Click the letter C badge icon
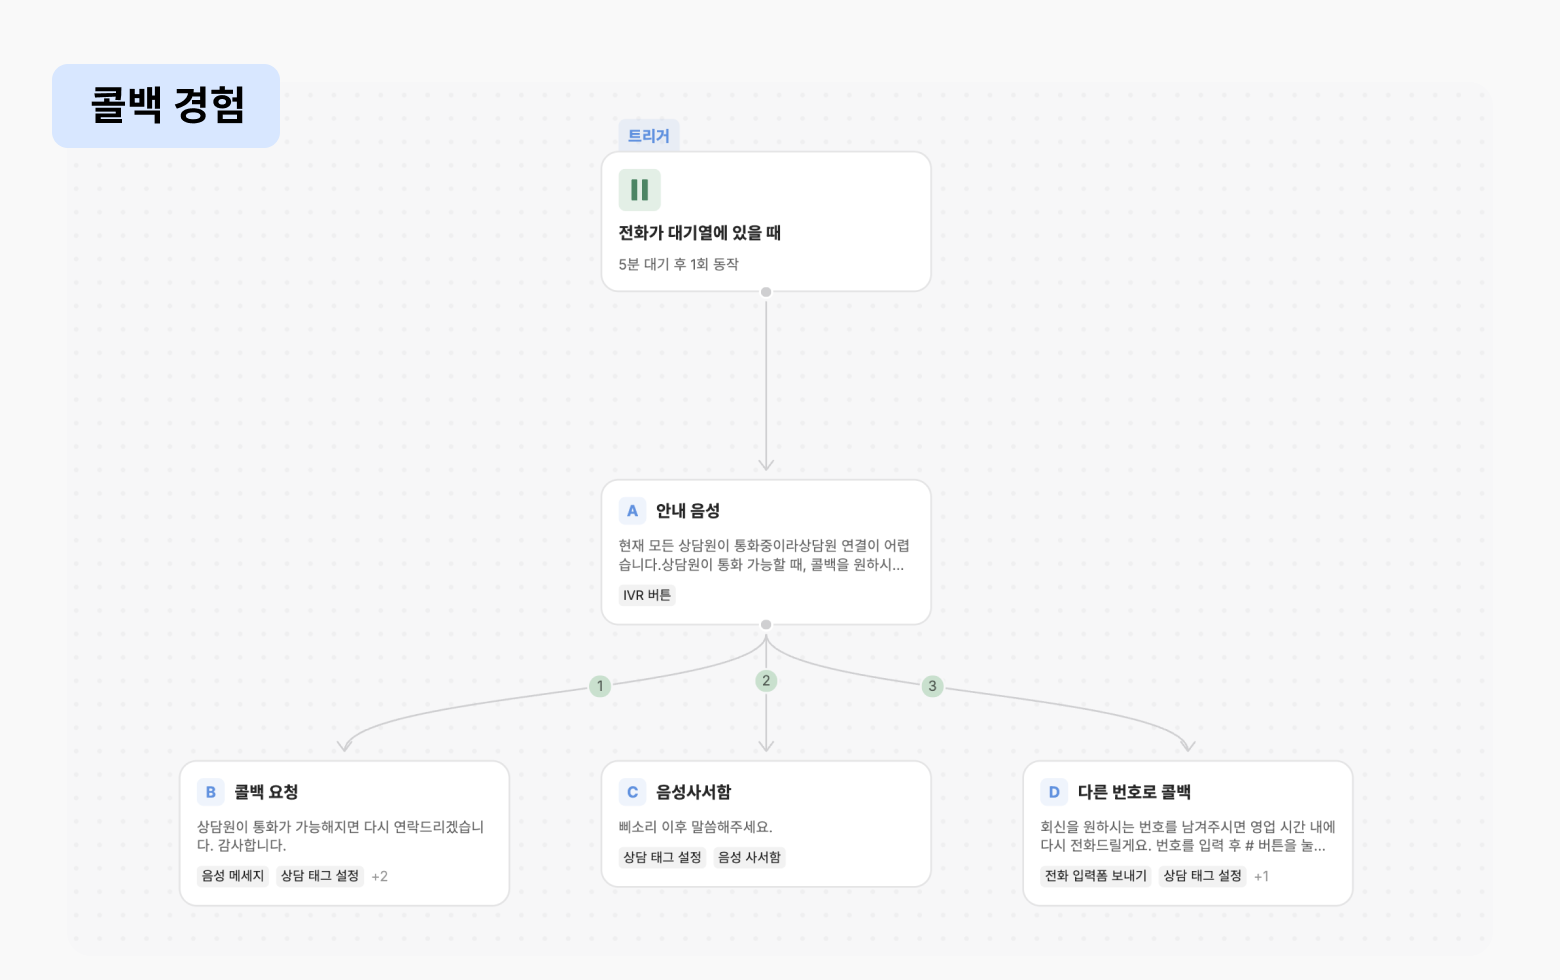Image resolution: width=1560 pixels, height=980 pixels. click(x=632, y=792)
